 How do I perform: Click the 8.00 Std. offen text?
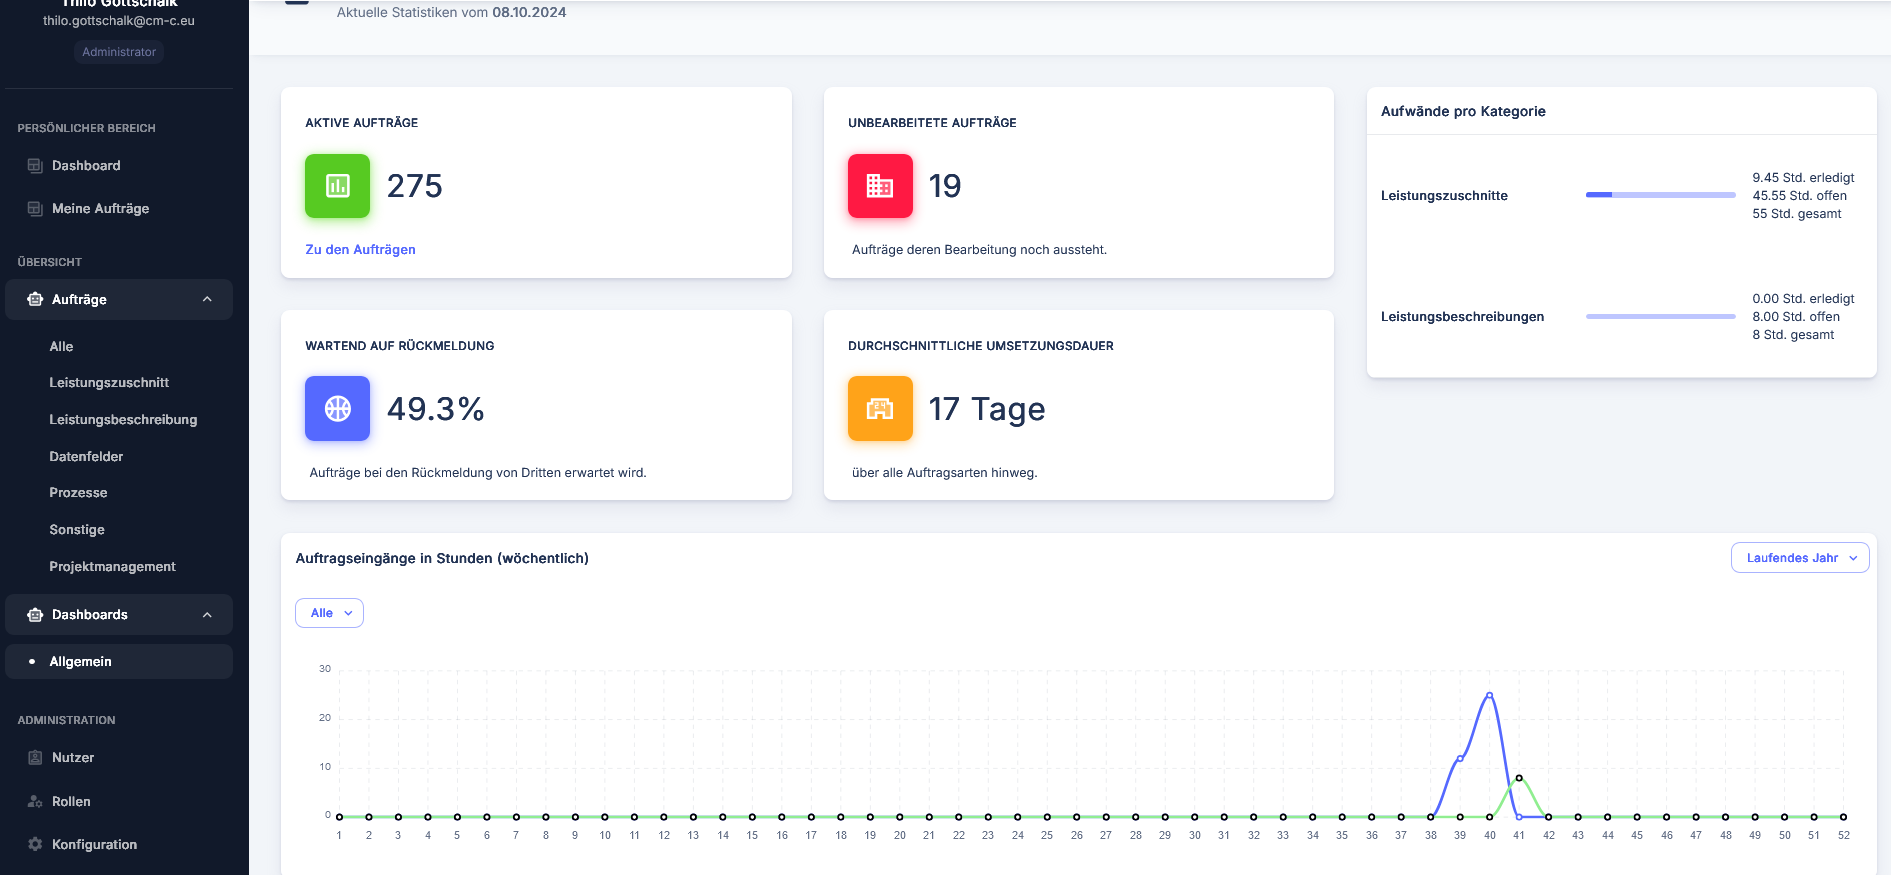[x=1796, y=317]
